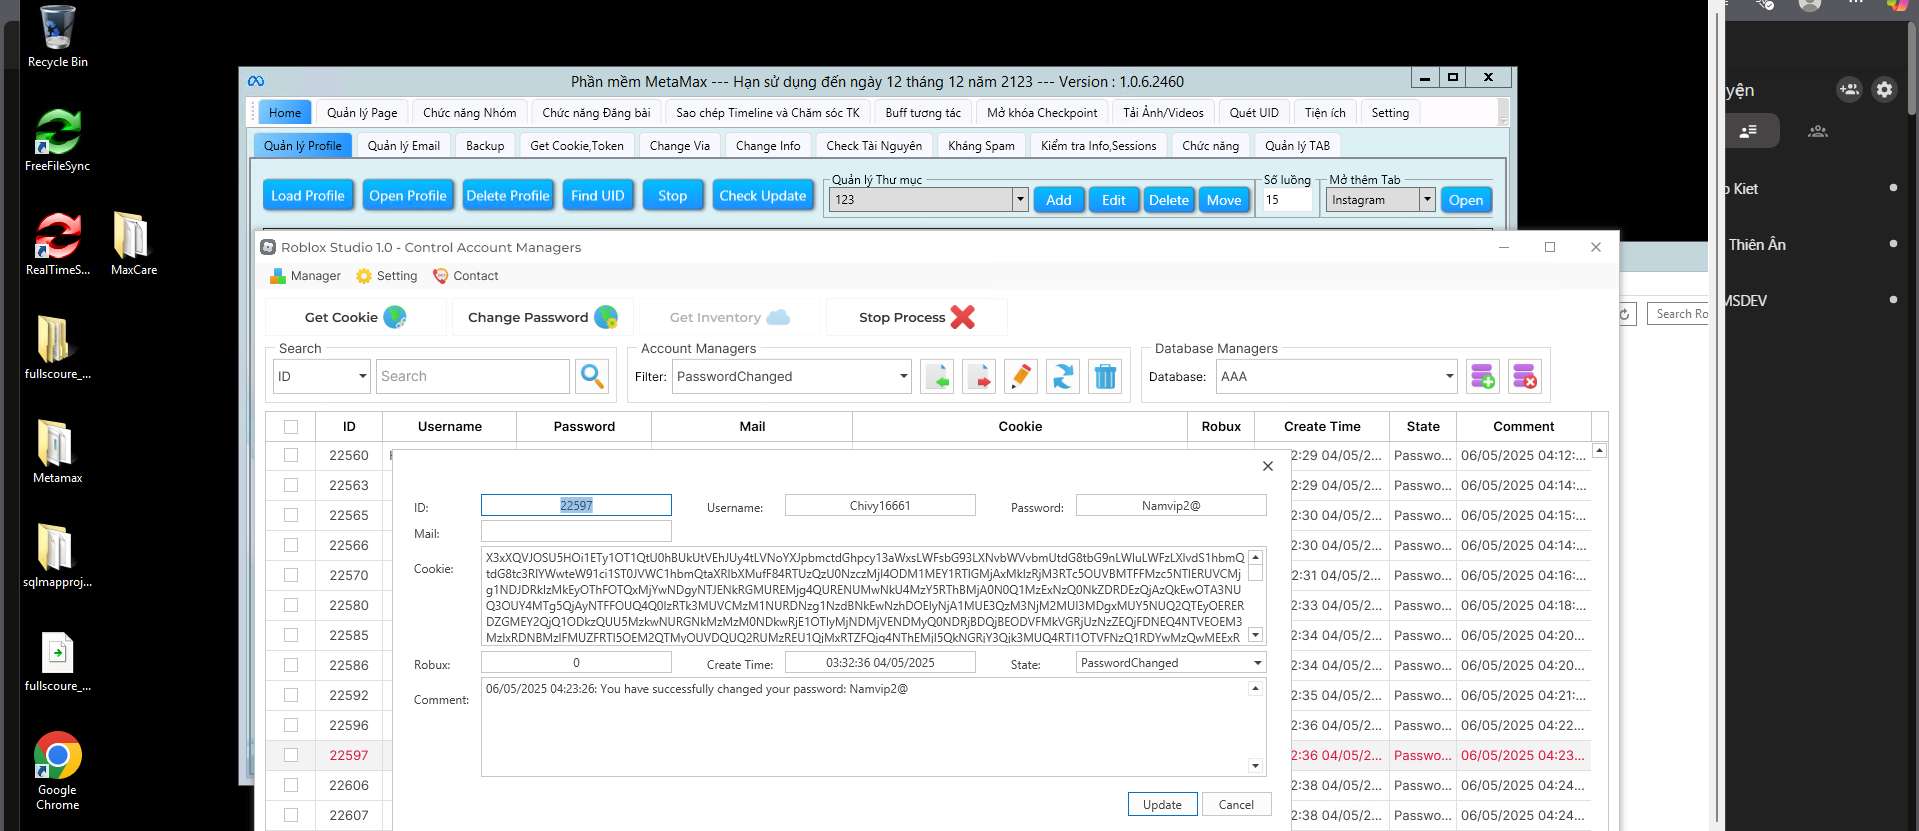Screen dimensions: 1919x831
Task: Open MaxCare folder on desktop
Action: click(x=133, y=244)
